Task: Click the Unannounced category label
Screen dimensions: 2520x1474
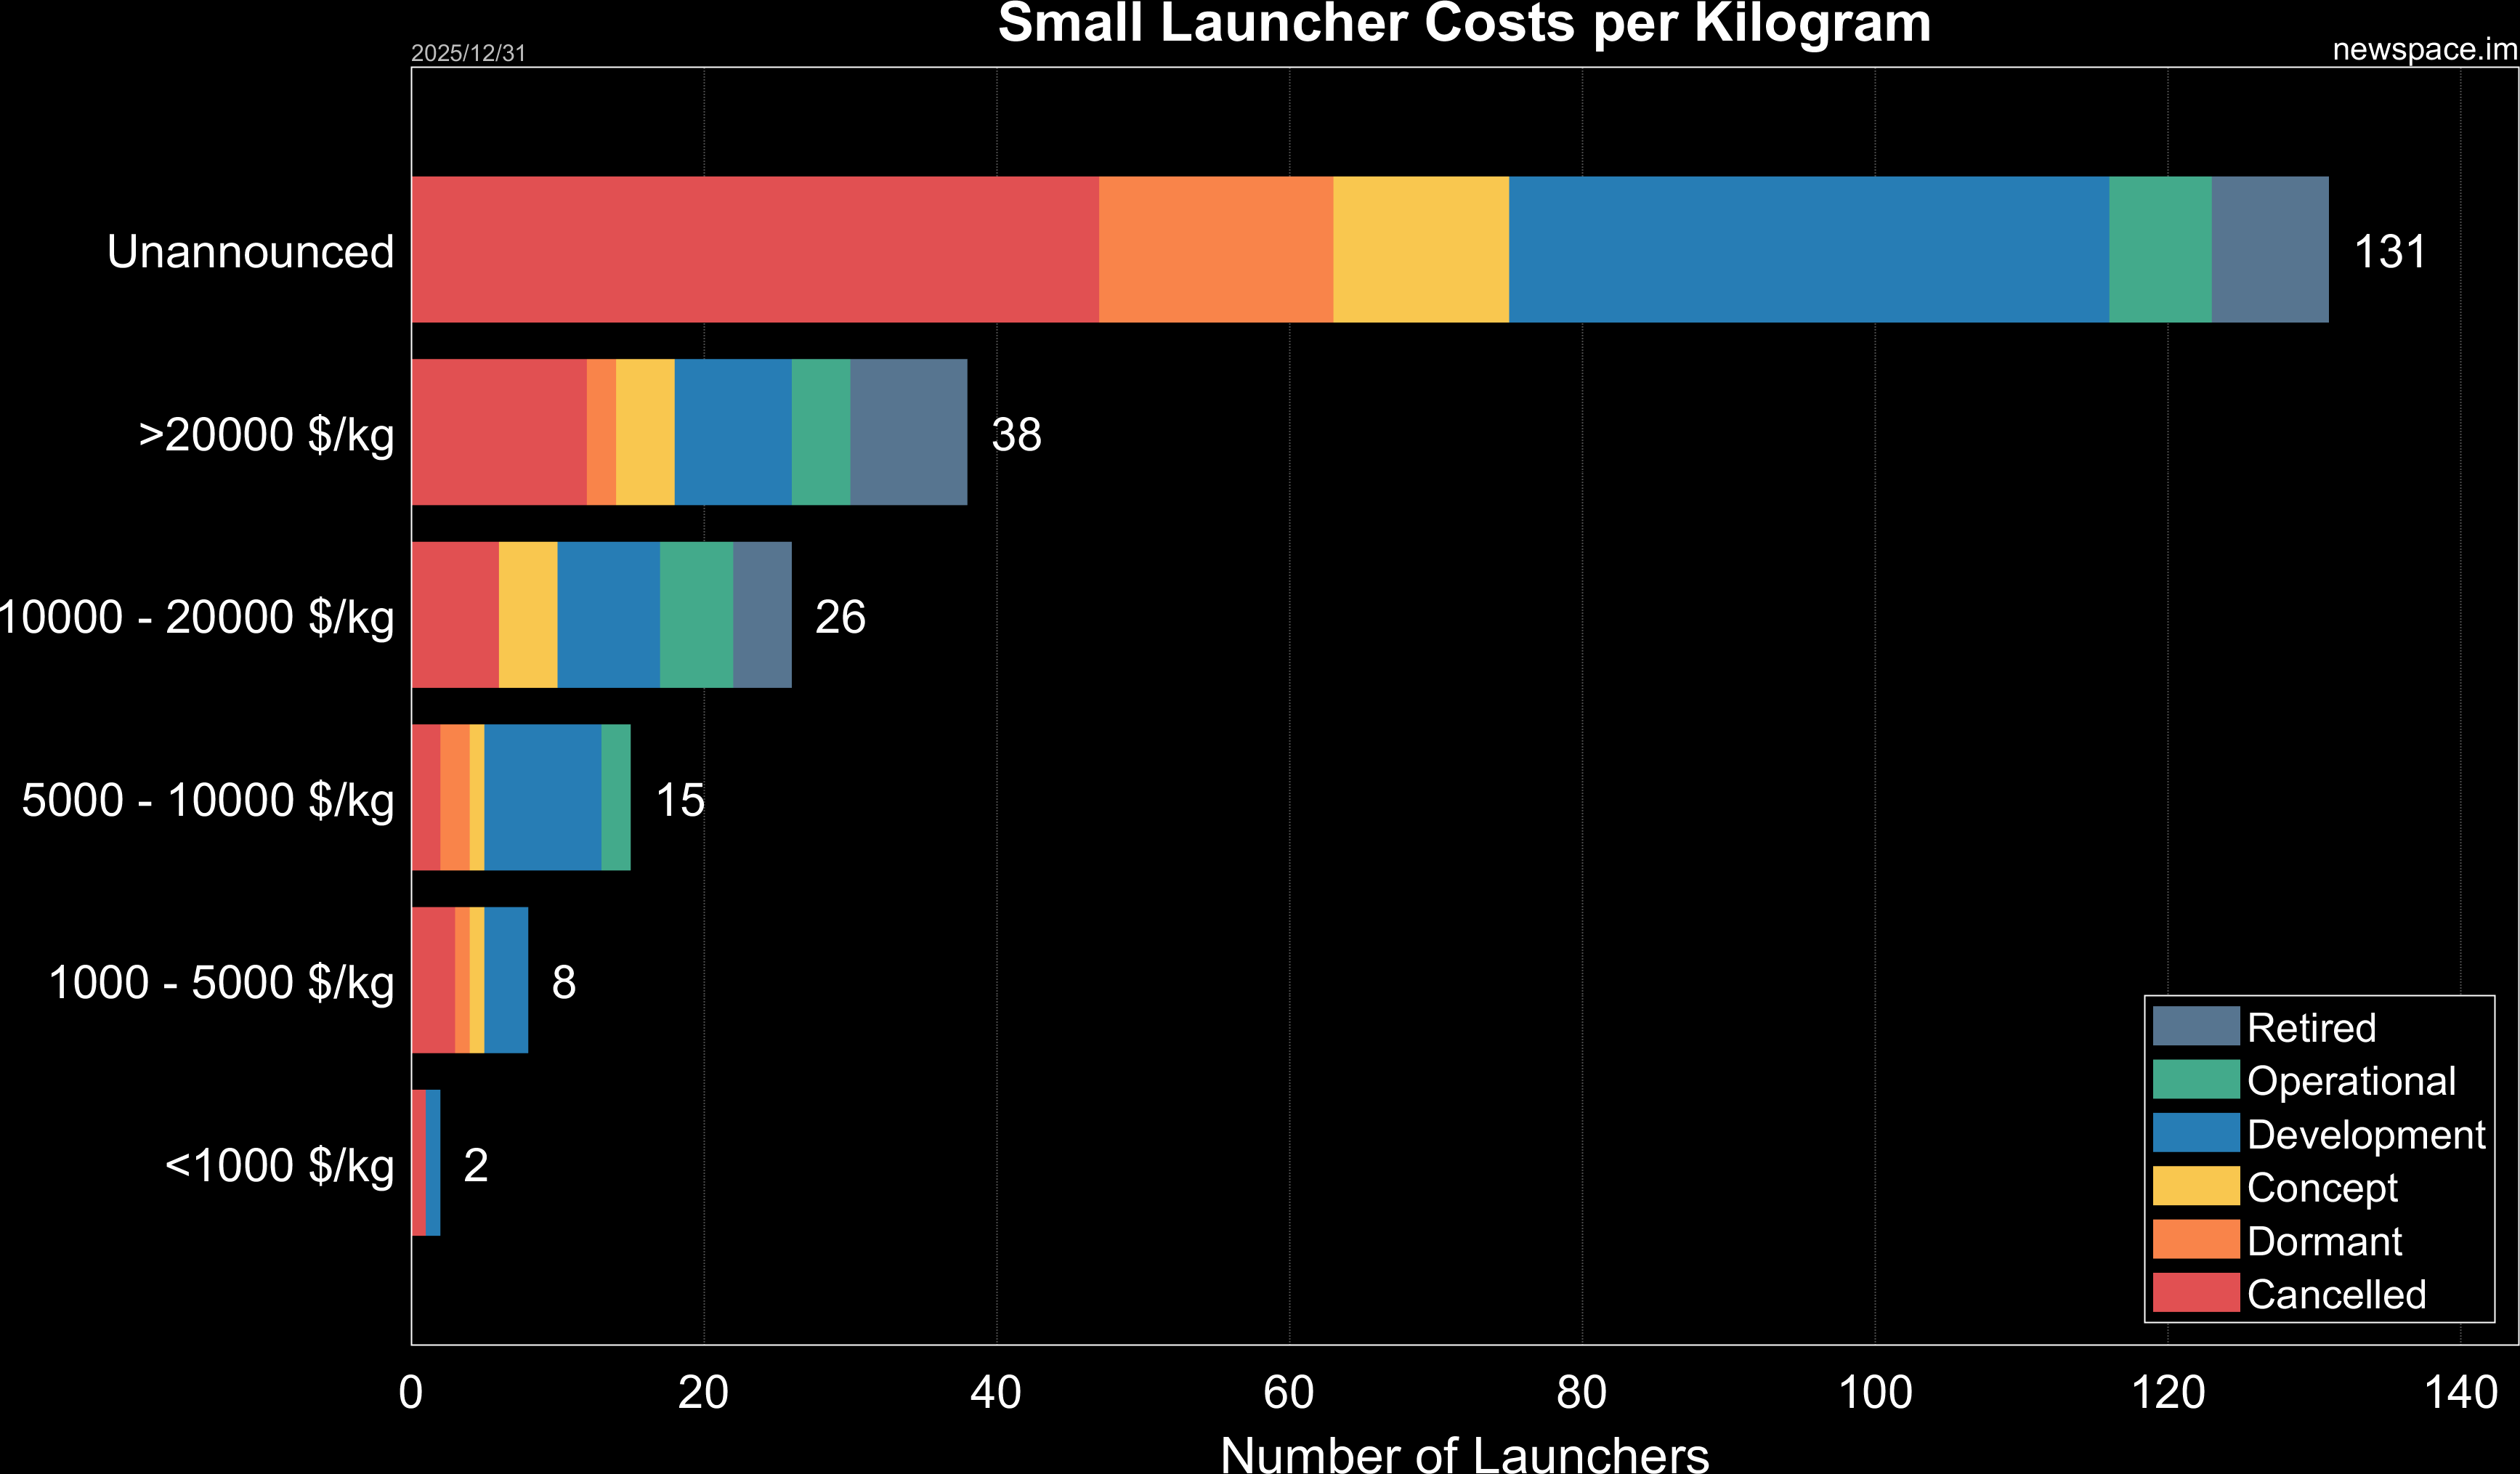Action: [250, 251]
